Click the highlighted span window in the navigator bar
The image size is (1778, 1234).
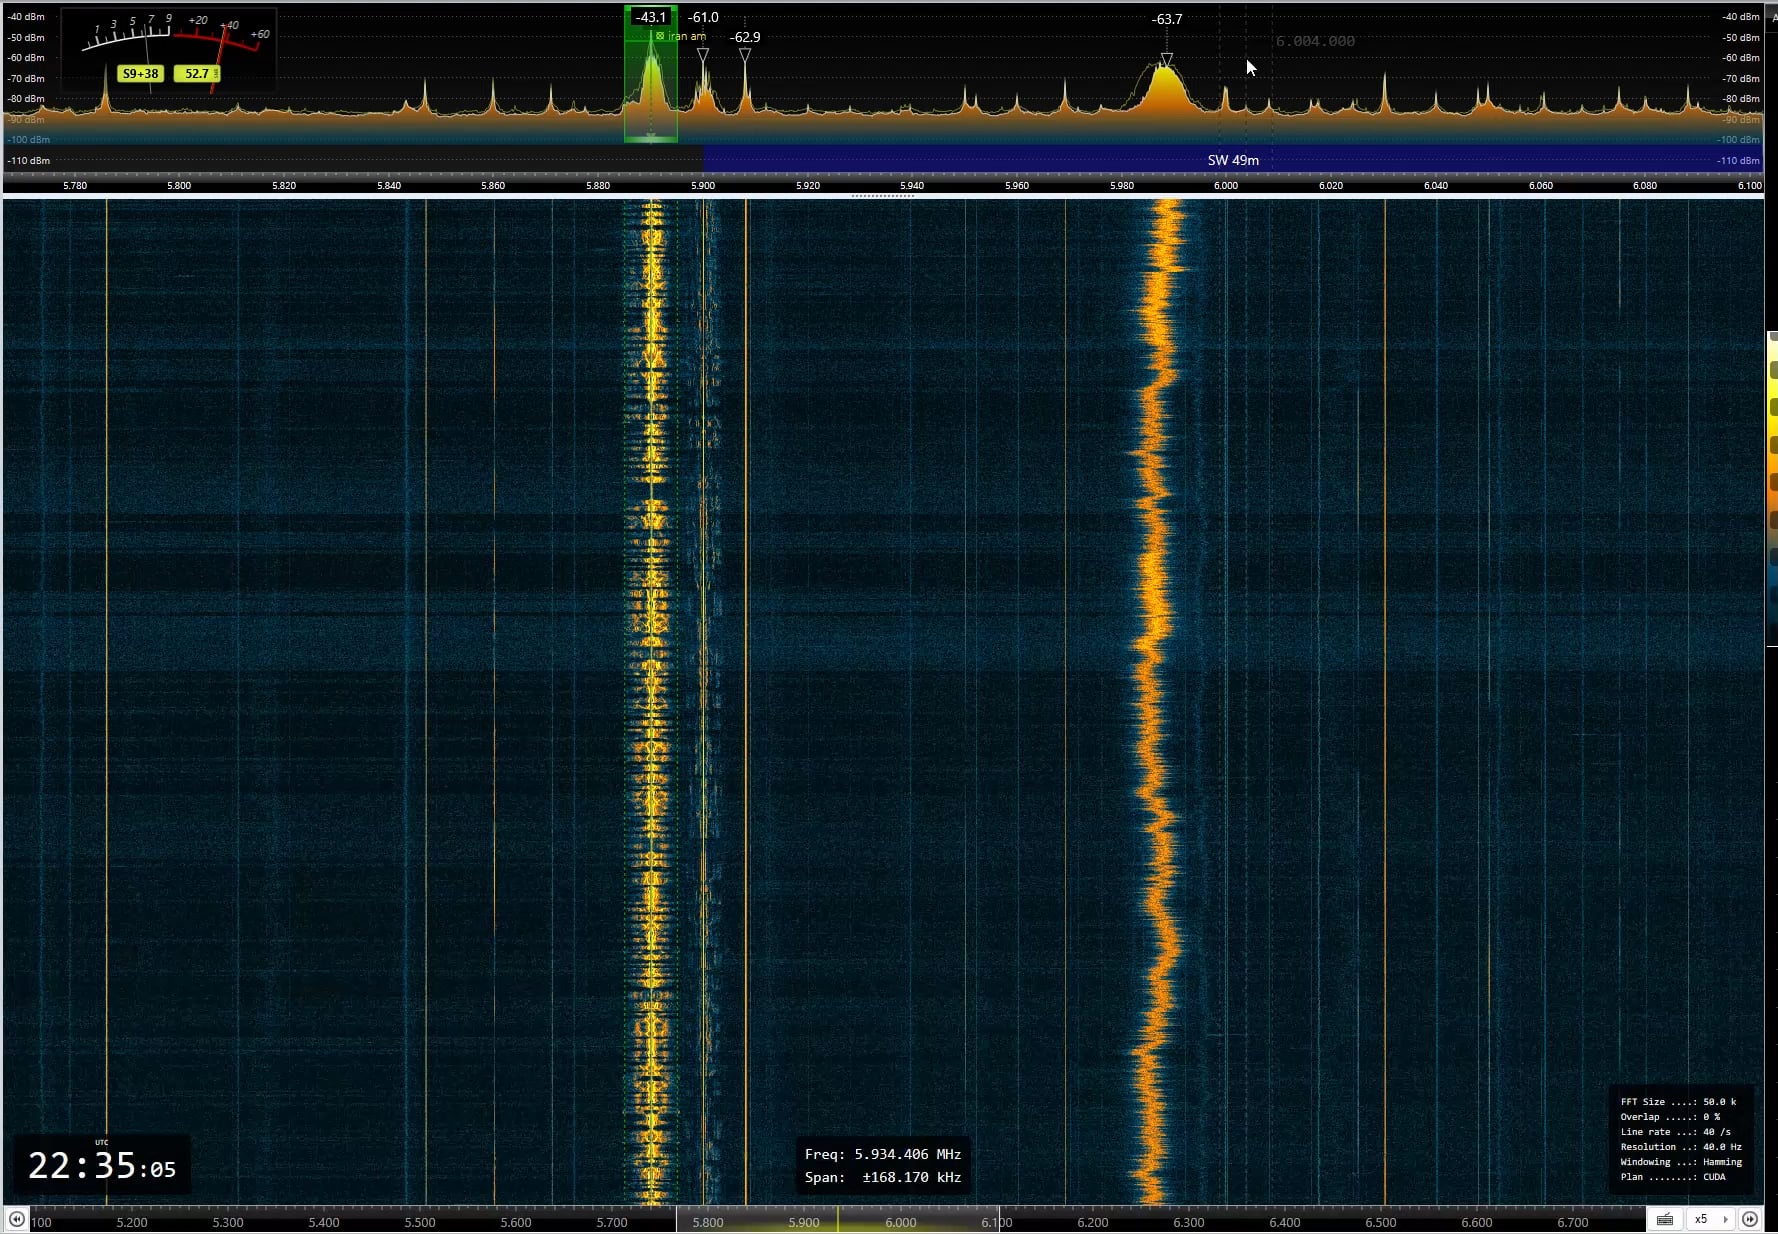[838, 1219]
